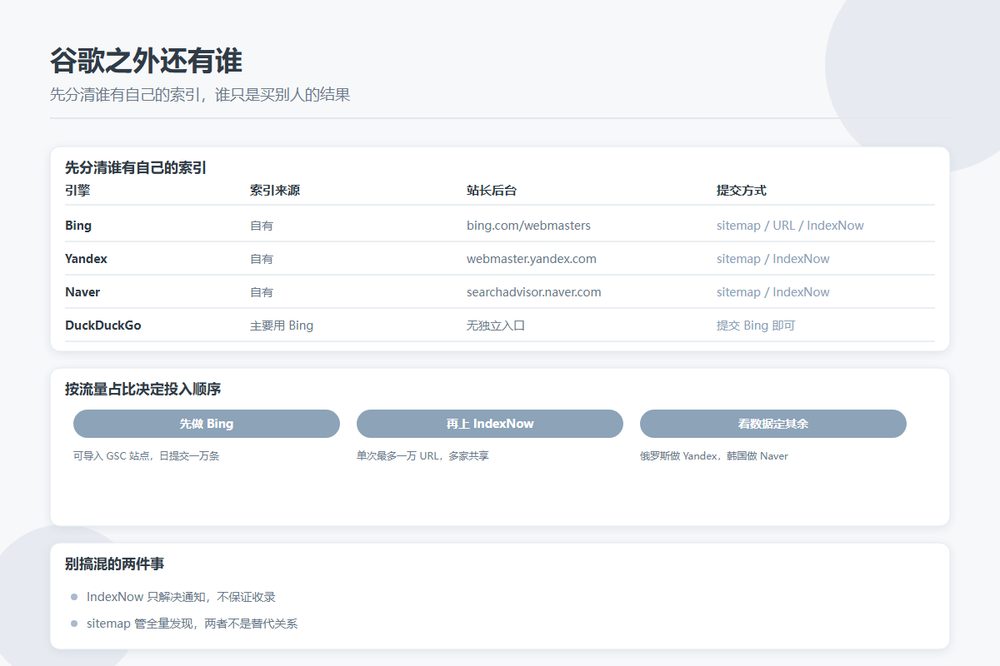Click the heading 别搞混的两件事

coord(115,563)
